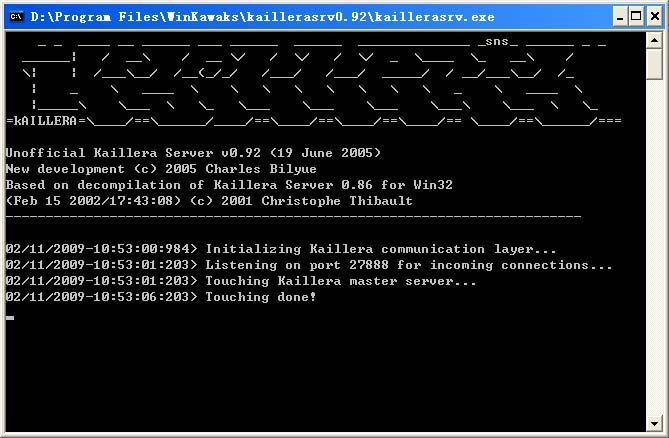Click the "New development (c) 2005" line
The image size is (669, 438).
[x=161, y=169]
